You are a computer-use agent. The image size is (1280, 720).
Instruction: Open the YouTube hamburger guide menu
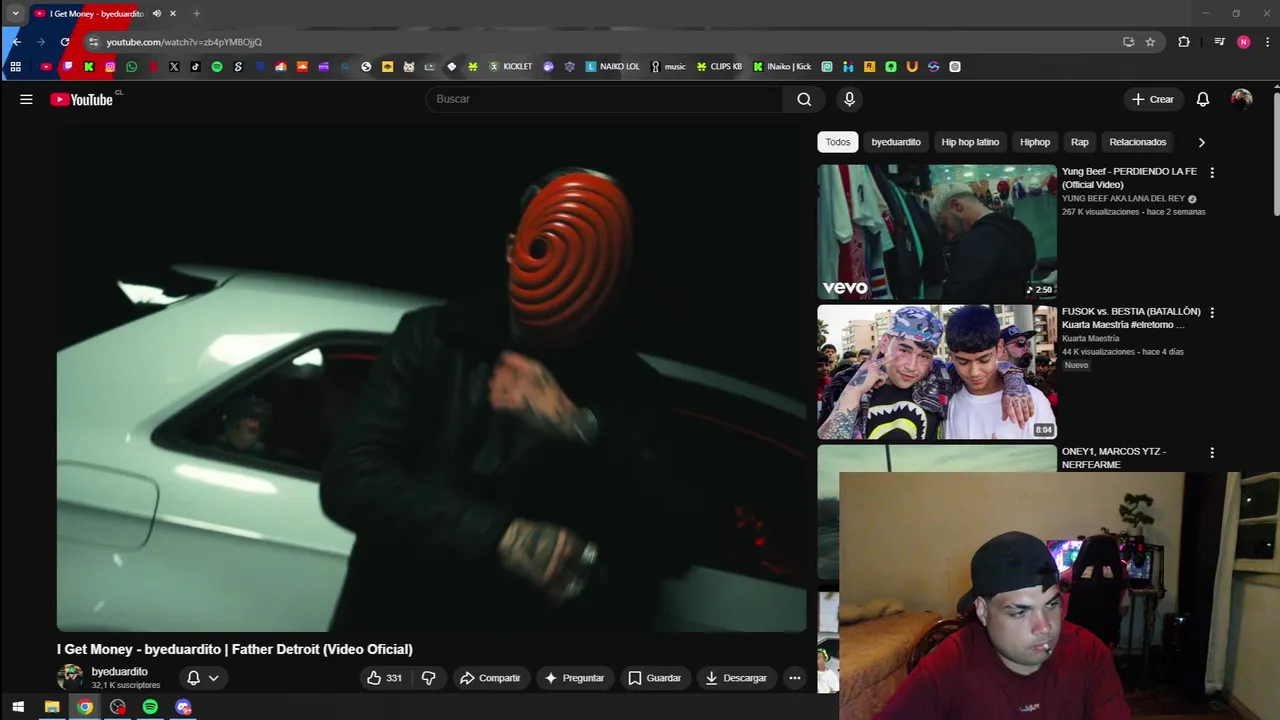pos(26,99)
